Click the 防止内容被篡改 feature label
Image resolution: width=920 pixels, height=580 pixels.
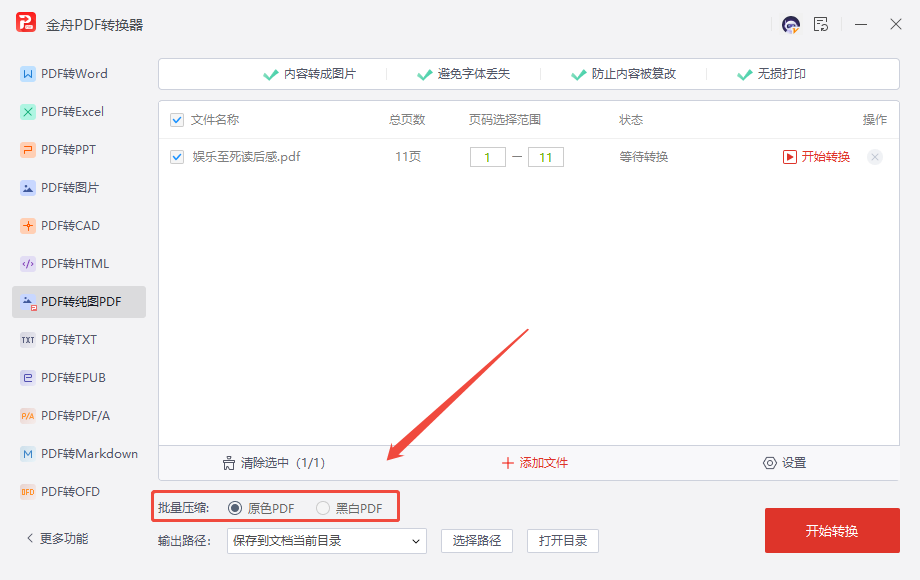tap(634, 74)
